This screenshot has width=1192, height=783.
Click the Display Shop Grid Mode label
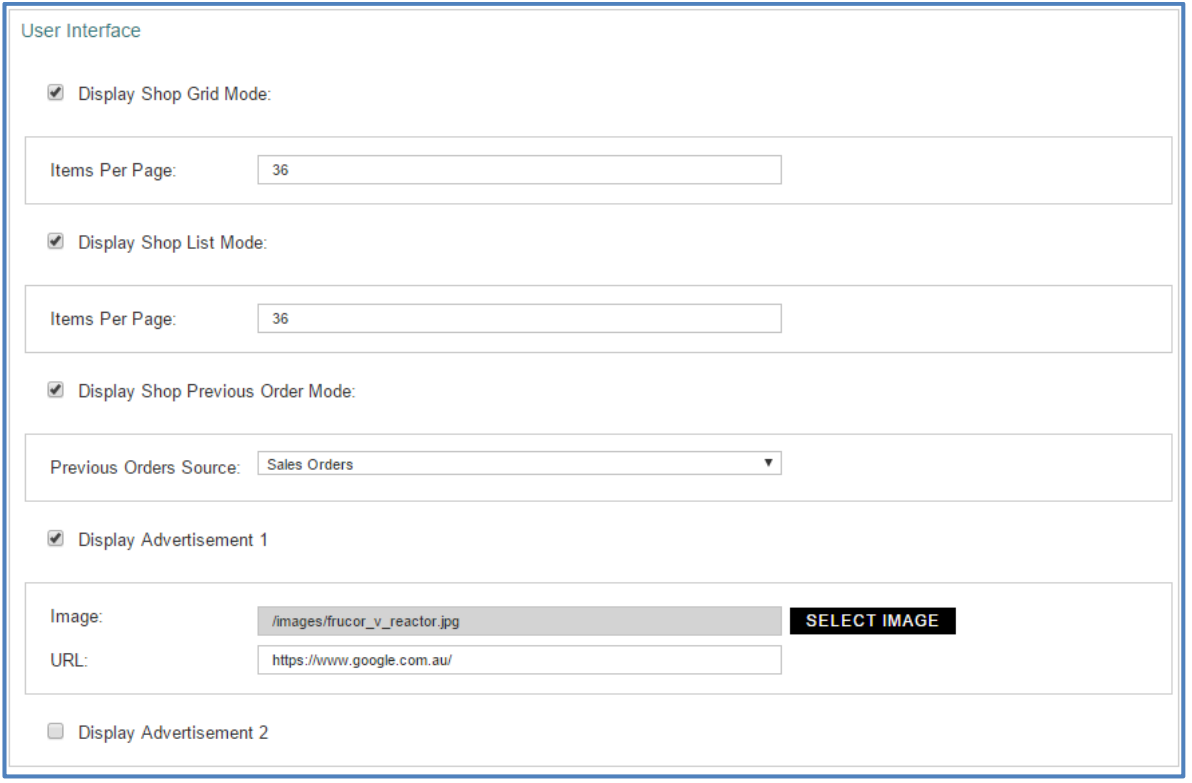tap(175, 94)
